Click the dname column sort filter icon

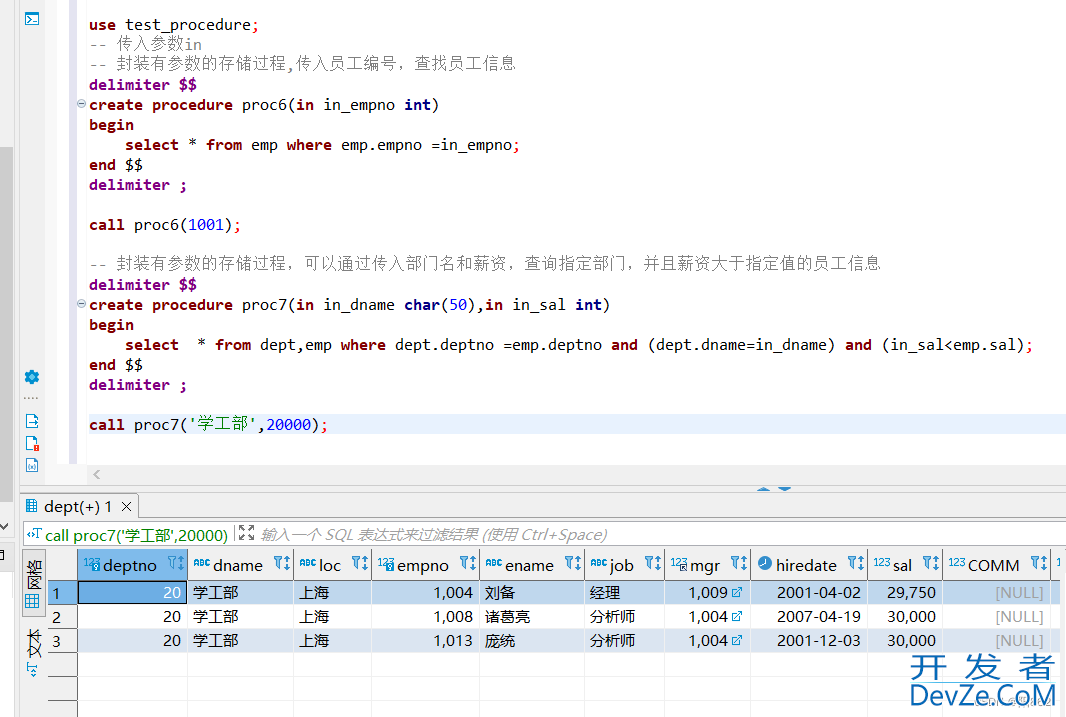click(282, 563)
